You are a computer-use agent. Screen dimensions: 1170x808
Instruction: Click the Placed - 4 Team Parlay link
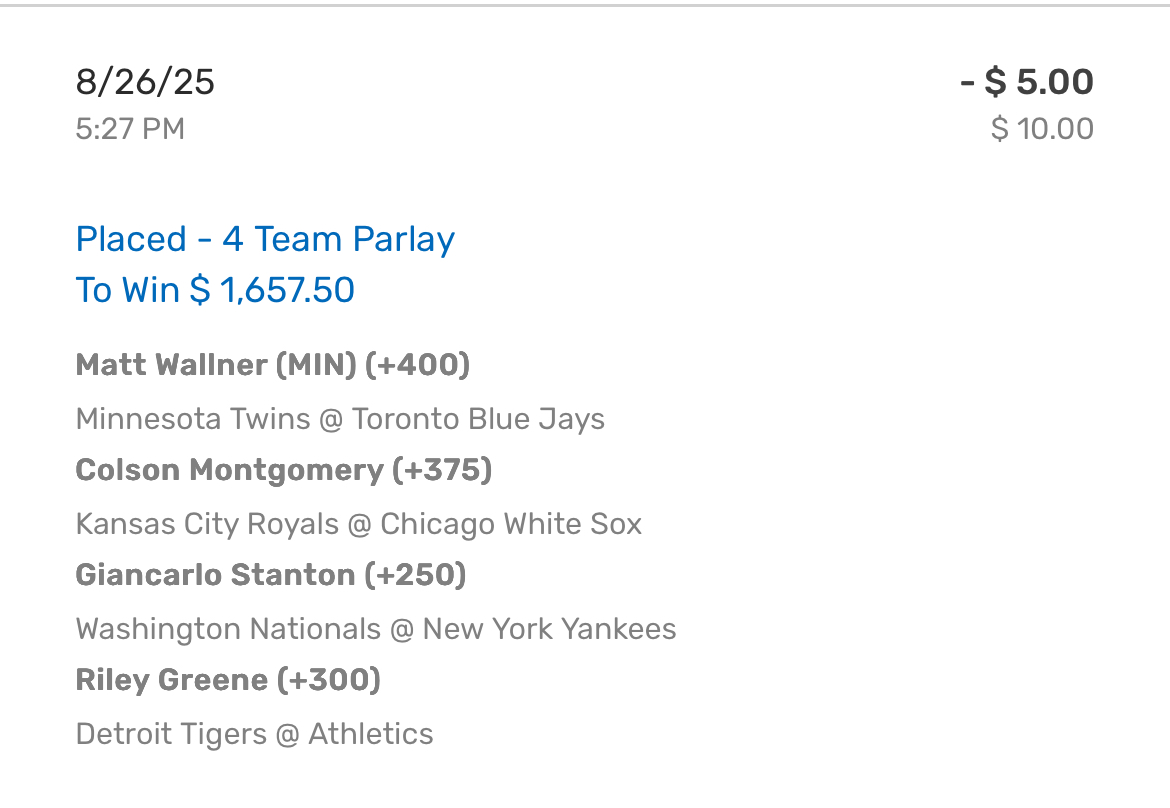tap(265, 239)
